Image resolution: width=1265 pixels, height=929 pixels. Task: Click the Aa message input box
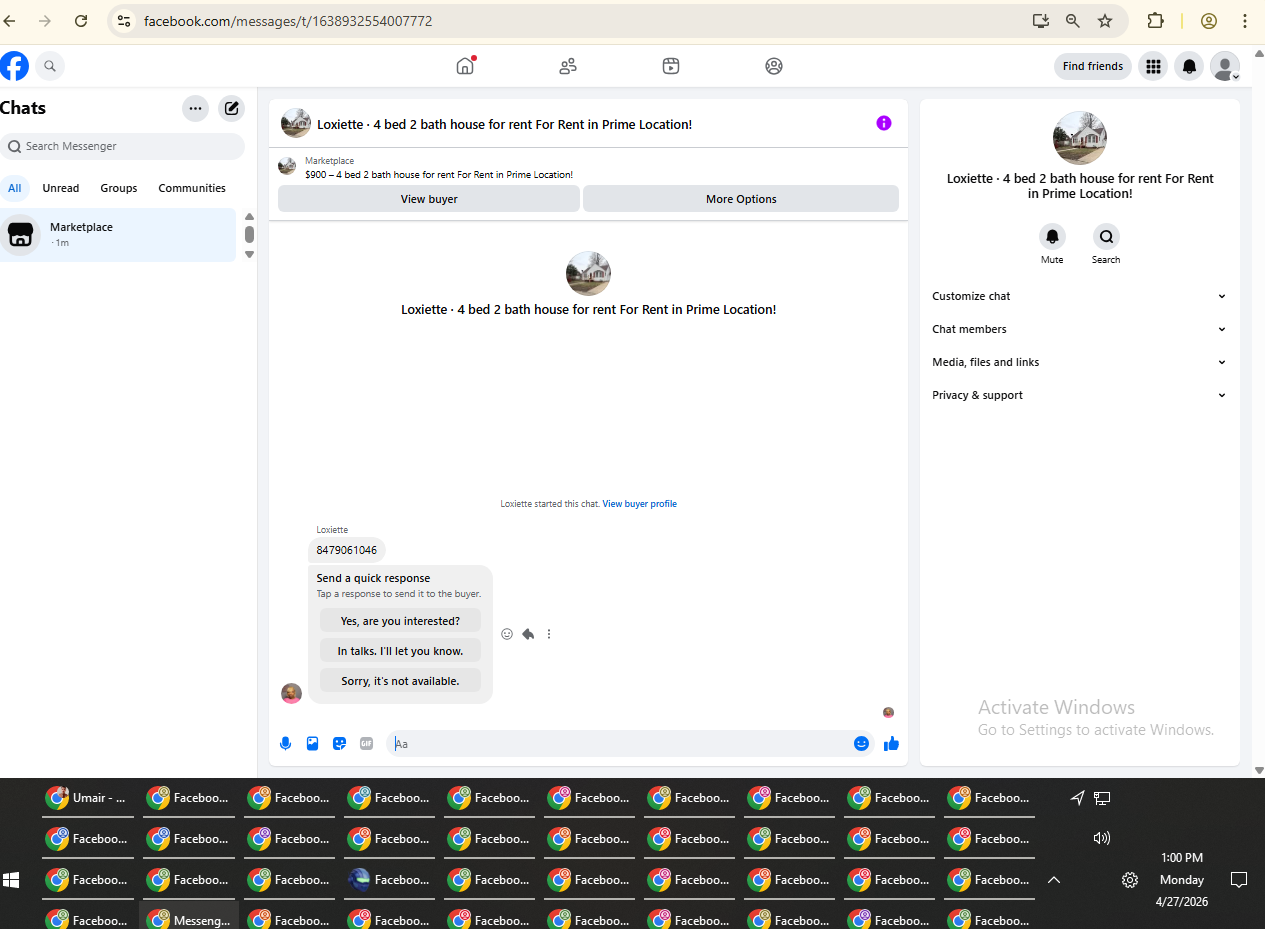tap(620, 743)
